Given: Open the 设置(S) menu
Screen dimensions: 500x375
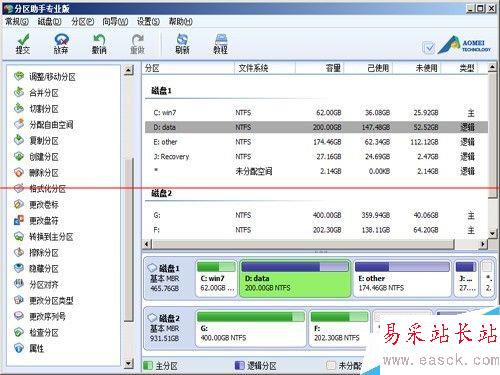Looking at the screenshot, I should (148, 22).
